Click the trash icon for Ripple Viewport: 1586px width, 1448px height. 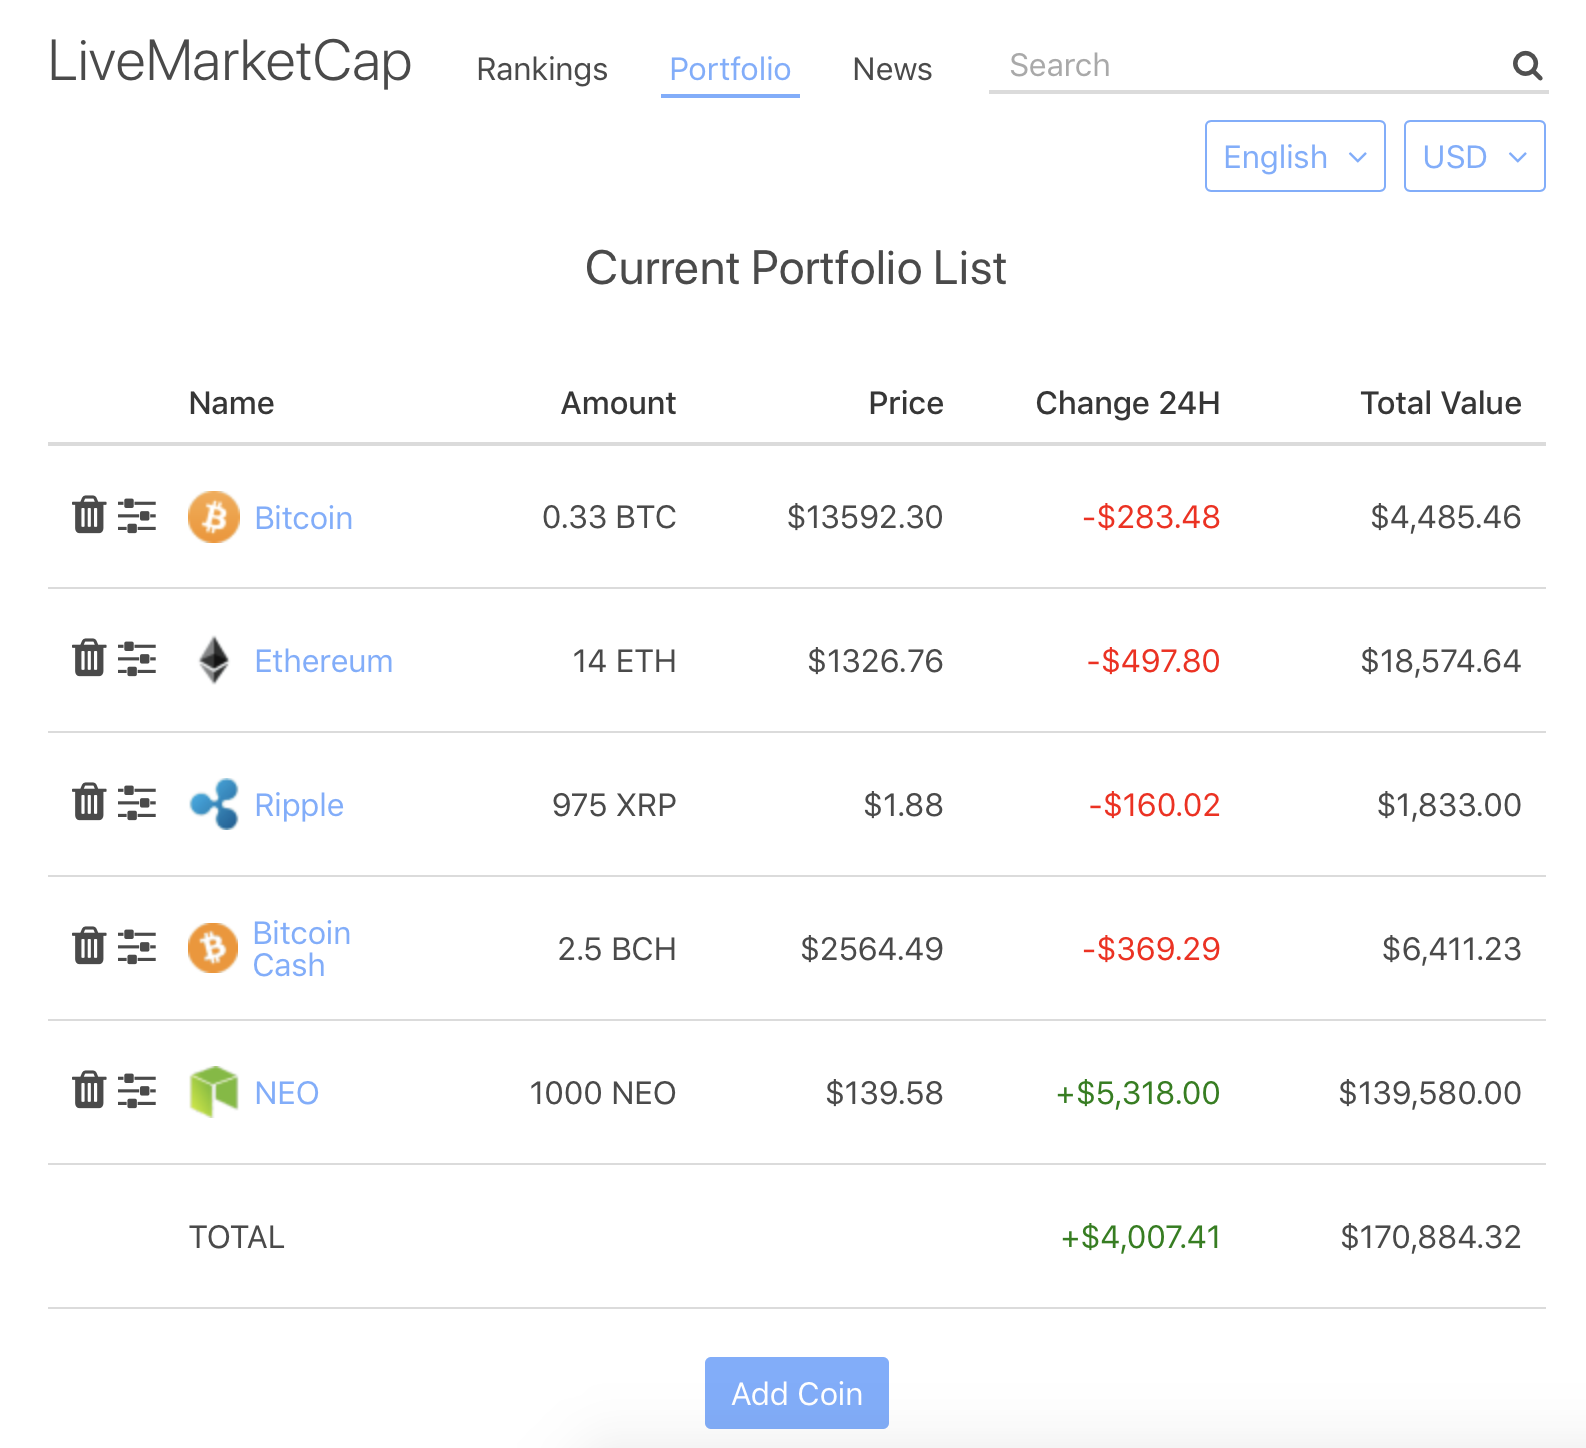[89, 803]
